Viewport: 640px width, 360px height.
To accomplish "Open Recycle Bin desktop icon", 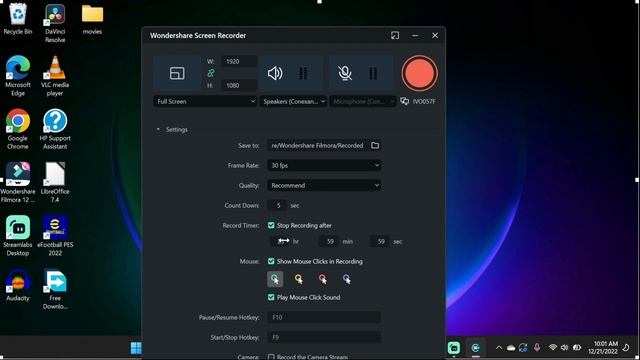I will [x=17, y=19].
